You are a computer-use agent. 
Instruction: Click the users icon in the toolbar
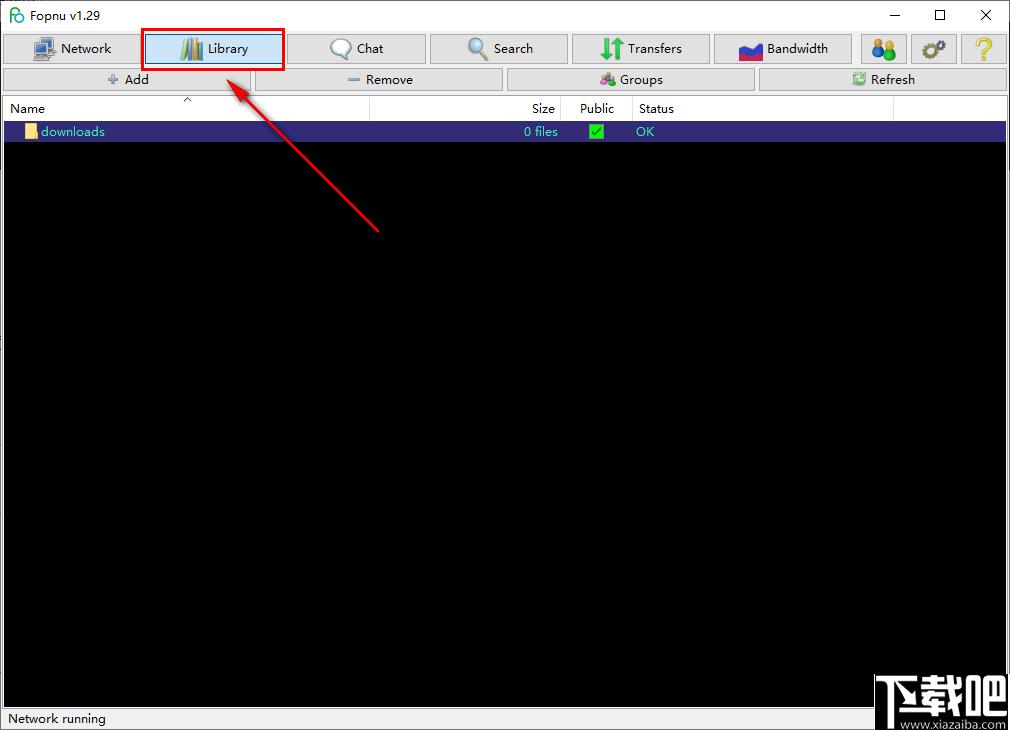click(x=884, y=49)
